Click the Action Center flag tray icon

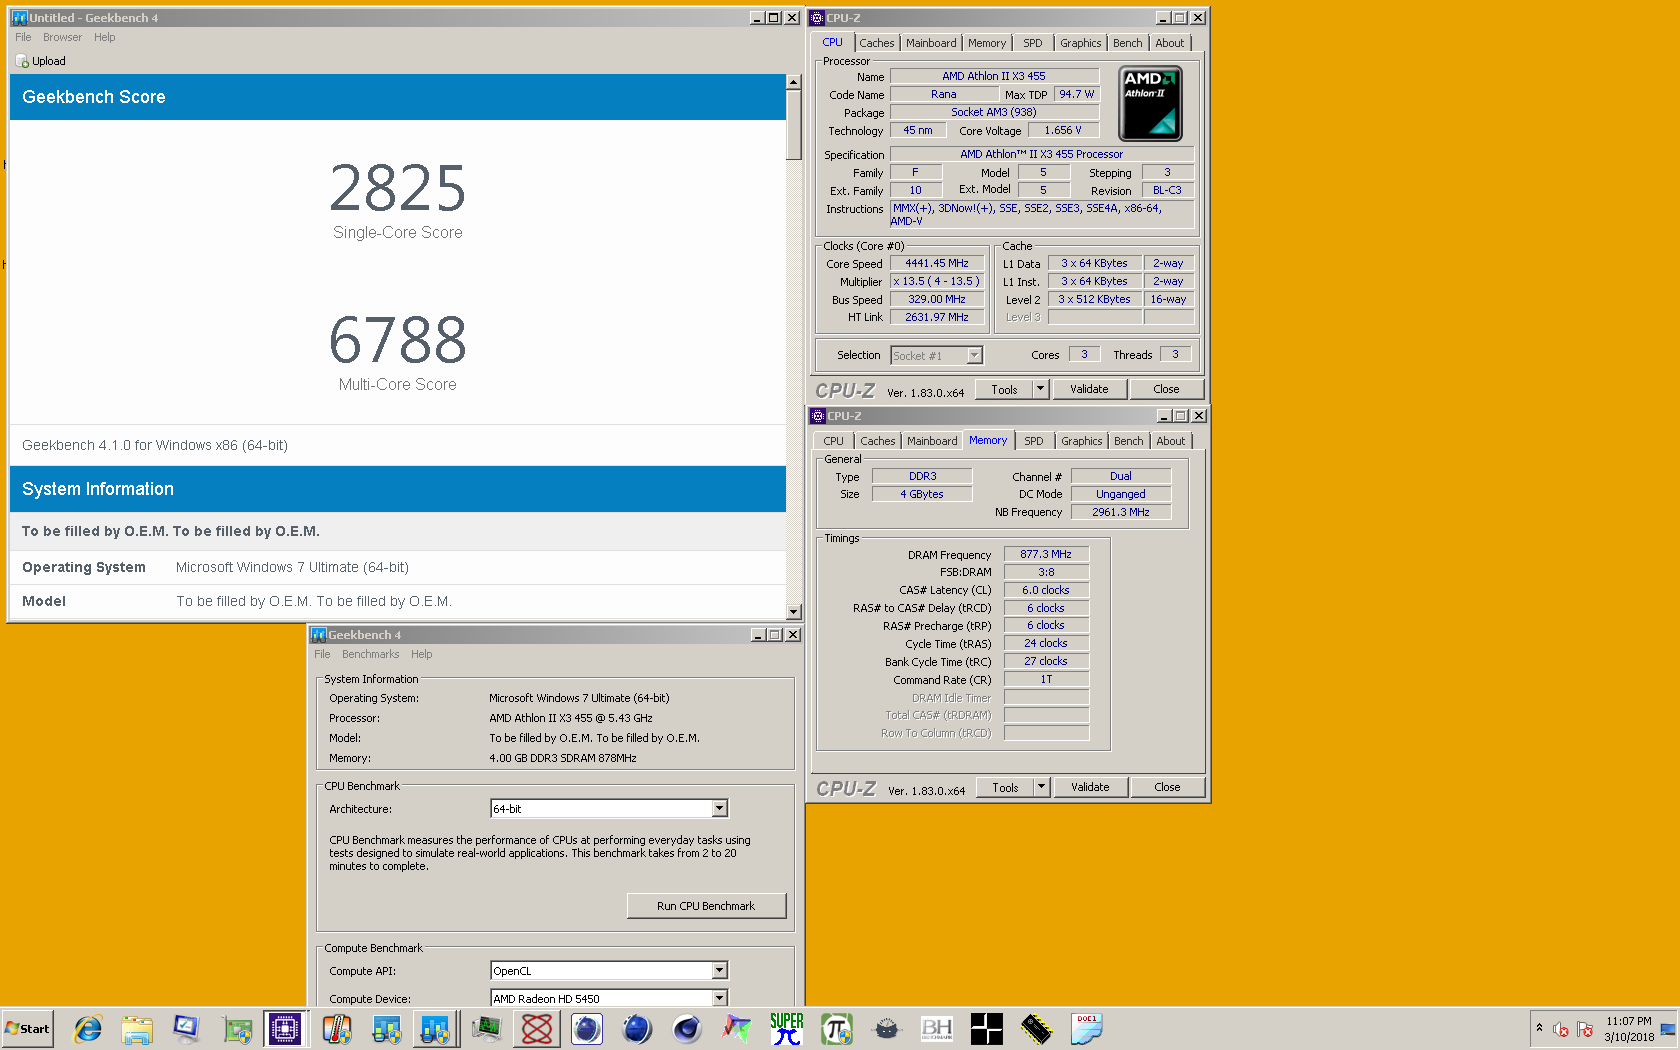click(x=1585, y=1029)
